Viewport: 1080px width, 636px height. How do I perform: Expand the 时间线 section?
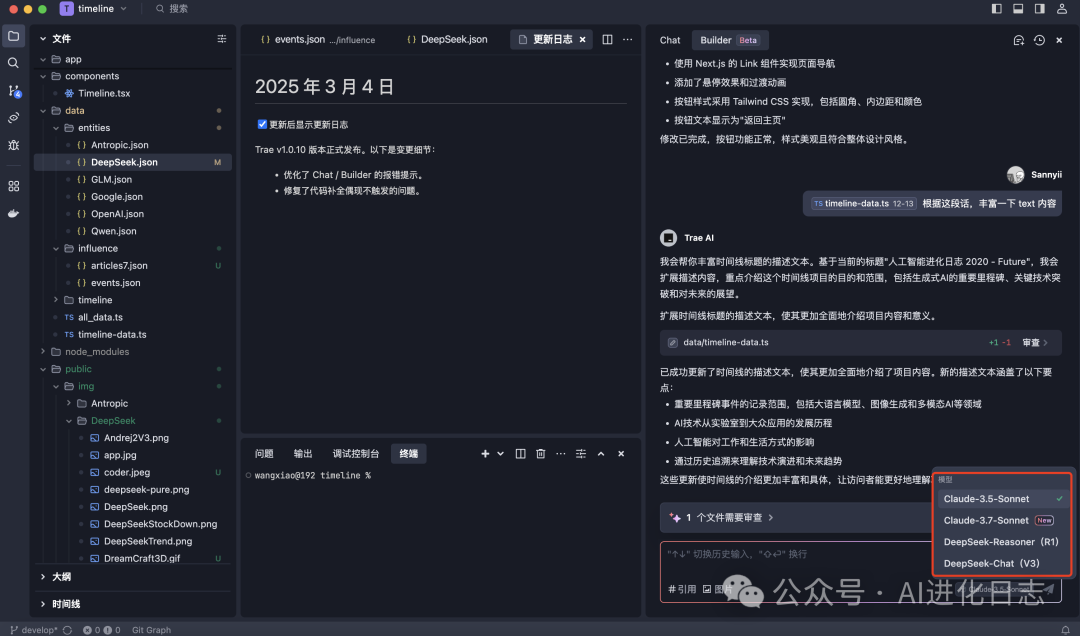pyautogui.click(x=43, y=604)
